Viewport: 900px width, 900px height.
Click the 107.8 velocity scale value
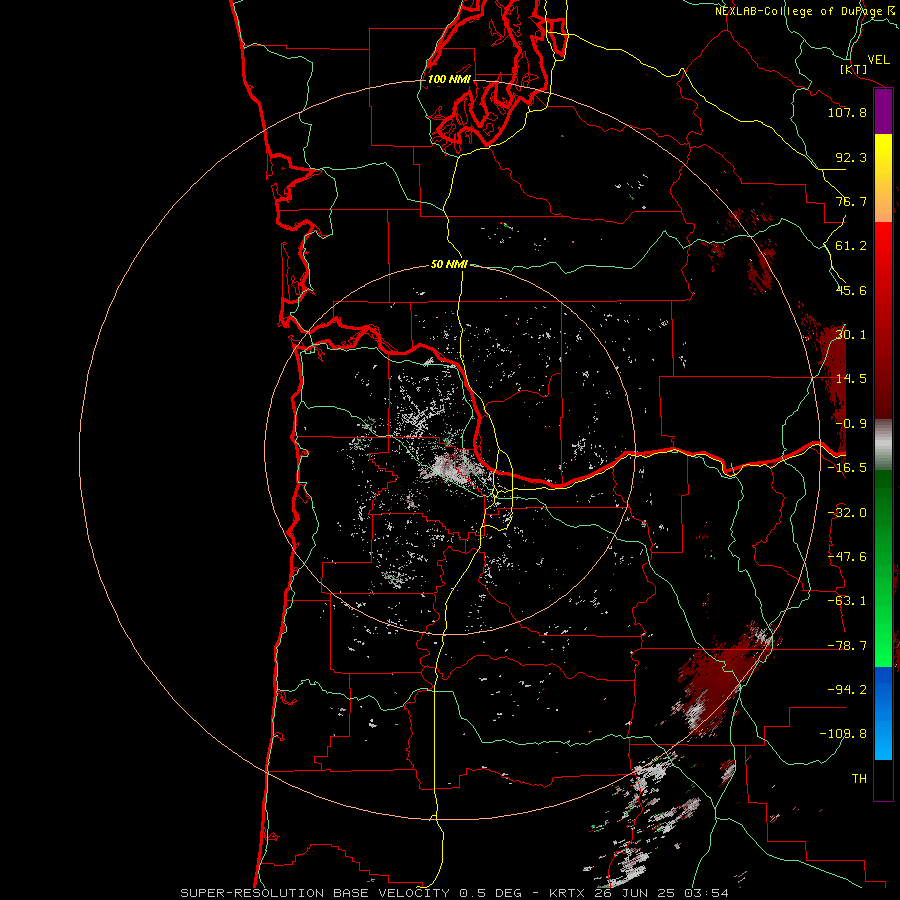coord(847,112)
